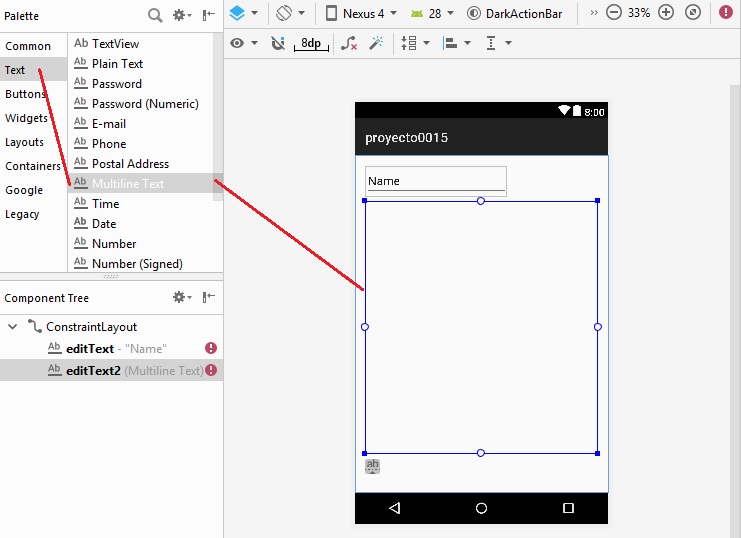
Task: Click the 8dp default margins button
Action: coord(311,44)
